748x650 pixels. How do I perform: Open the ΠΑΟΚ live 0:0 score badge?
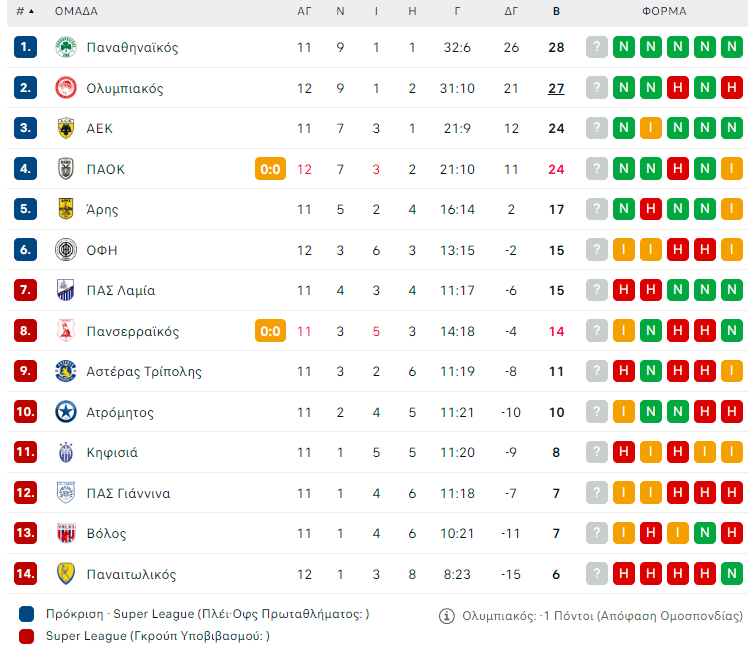[x=270, y=169]
